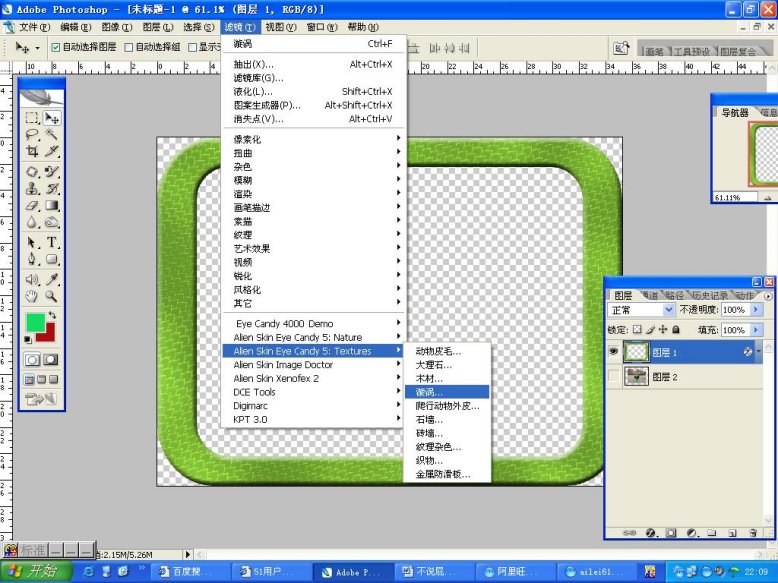Viewport: 778px width, 583px height.
Task: Open the 文件(F) menu
Action: coord(34,27)
